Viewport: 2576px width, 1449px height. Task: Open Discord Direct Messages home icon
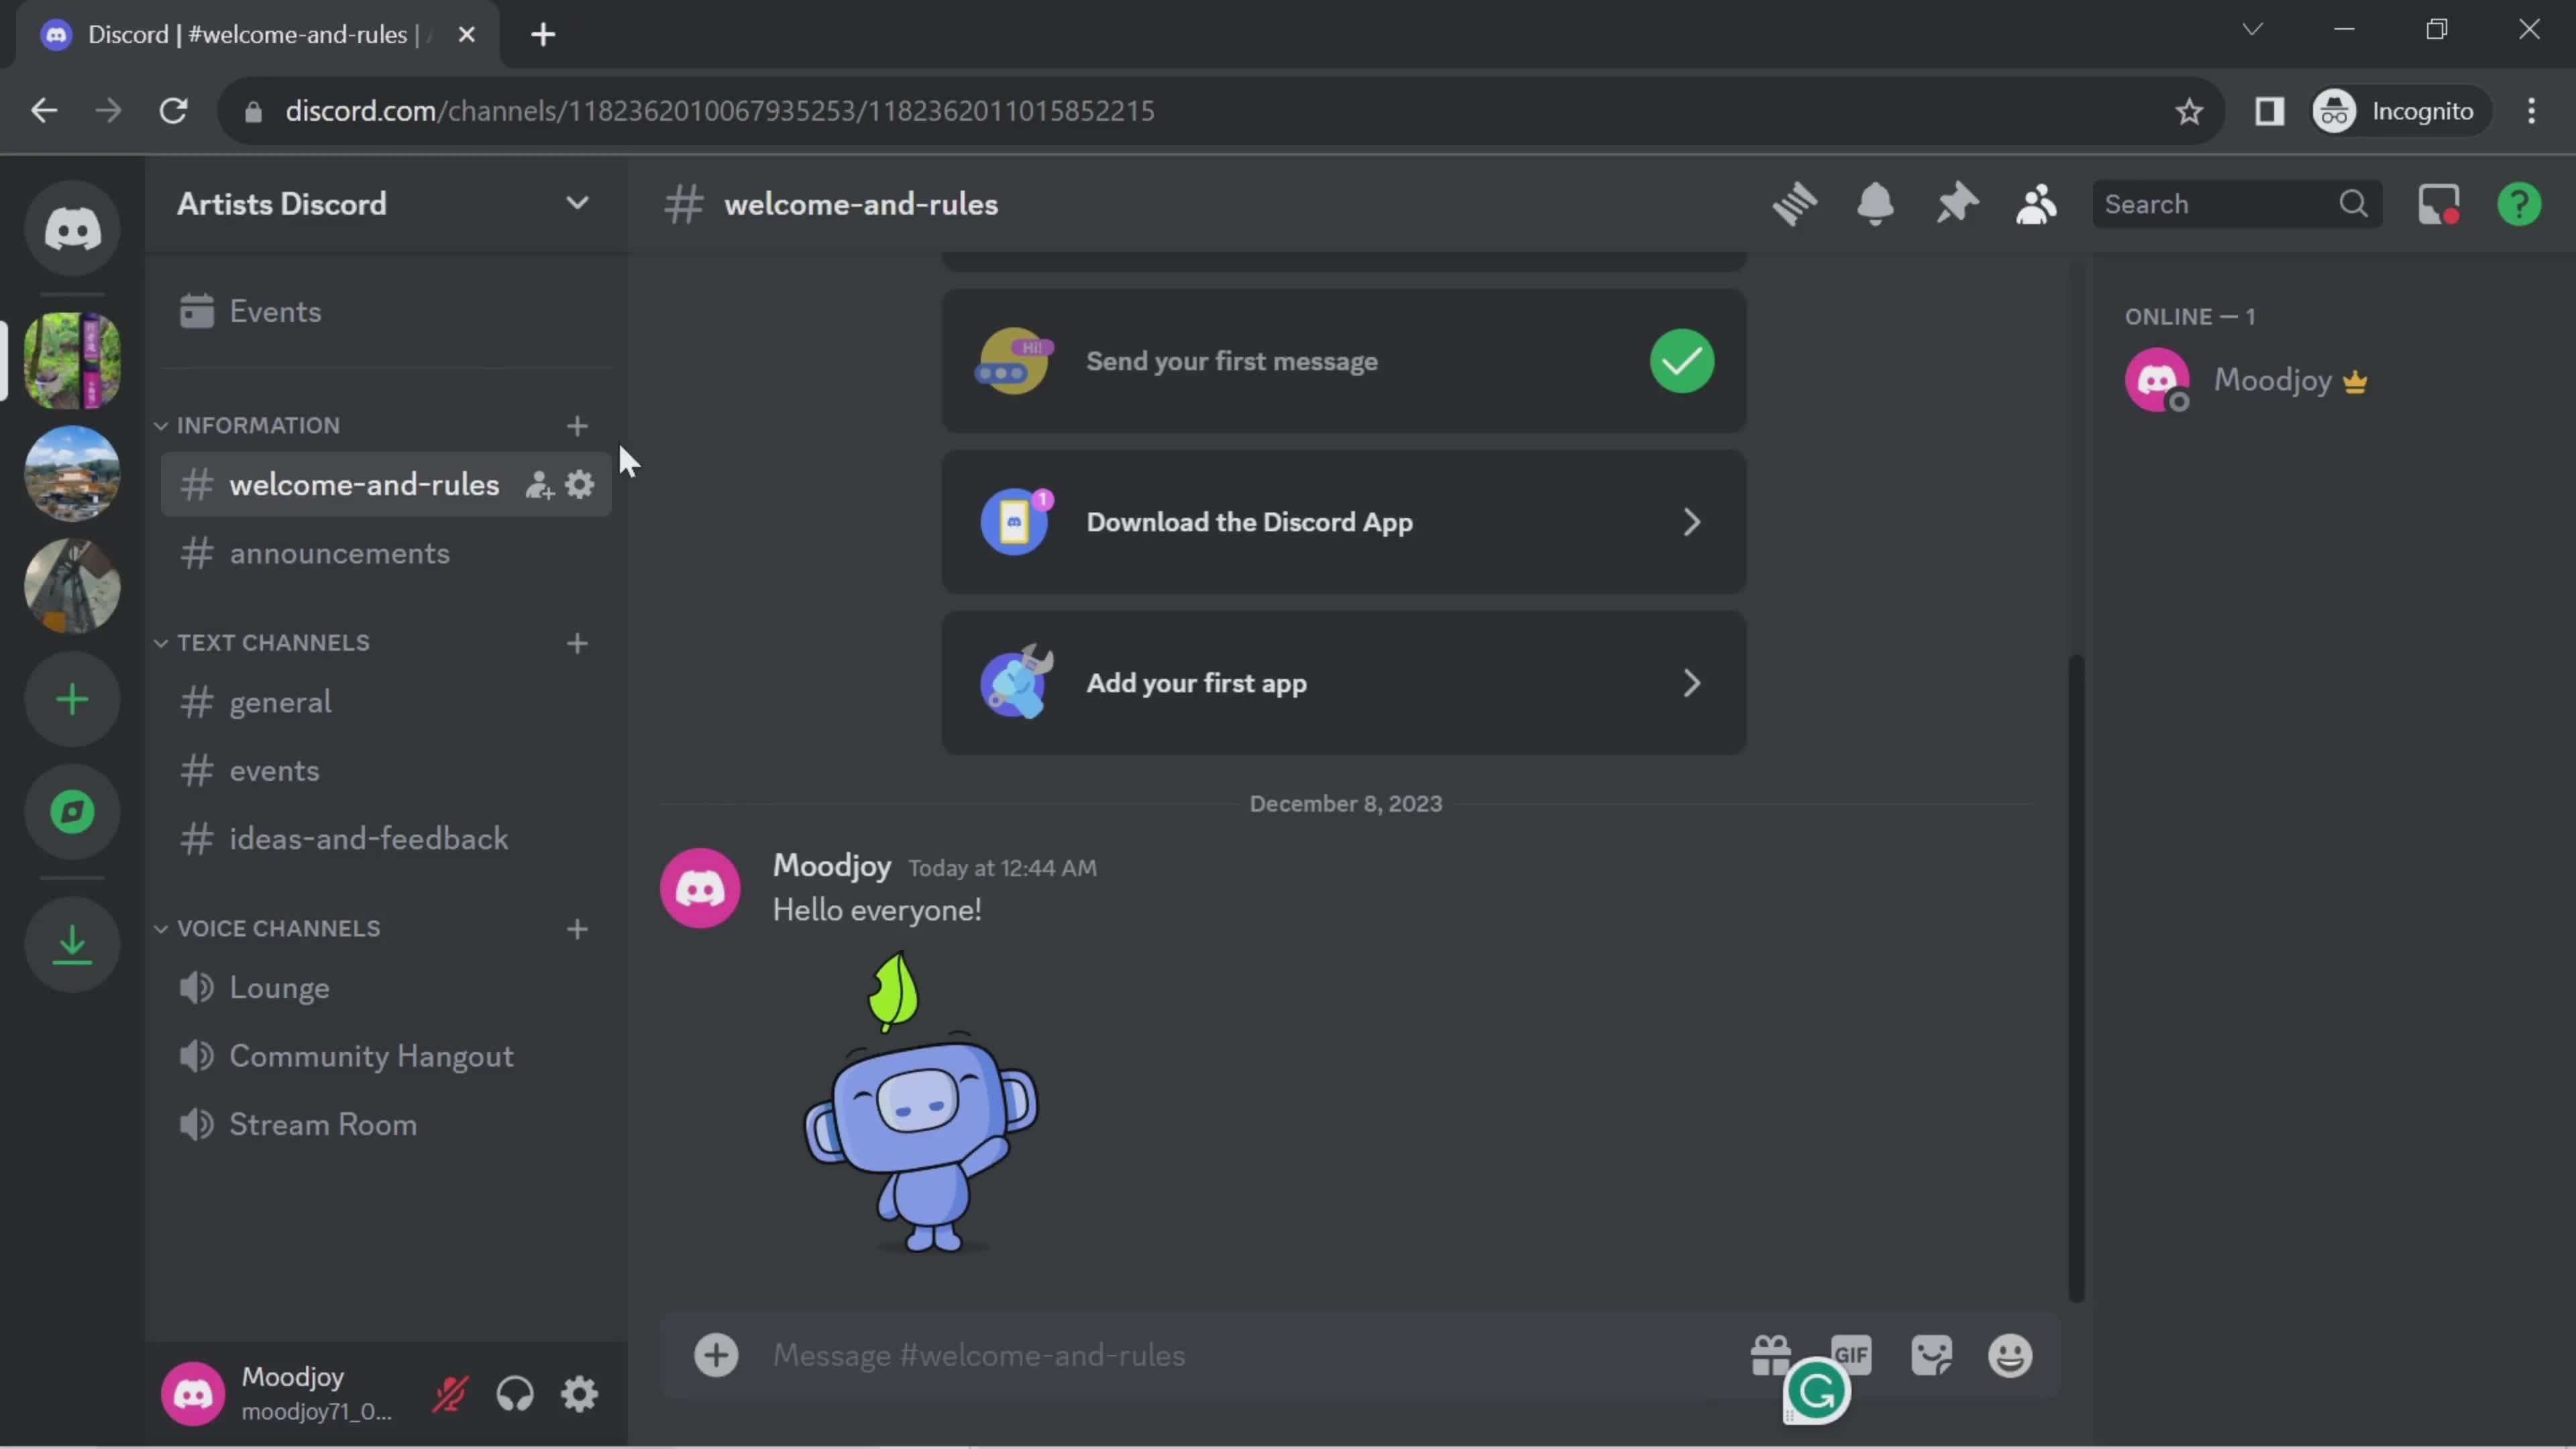click(x=72, y=229)
